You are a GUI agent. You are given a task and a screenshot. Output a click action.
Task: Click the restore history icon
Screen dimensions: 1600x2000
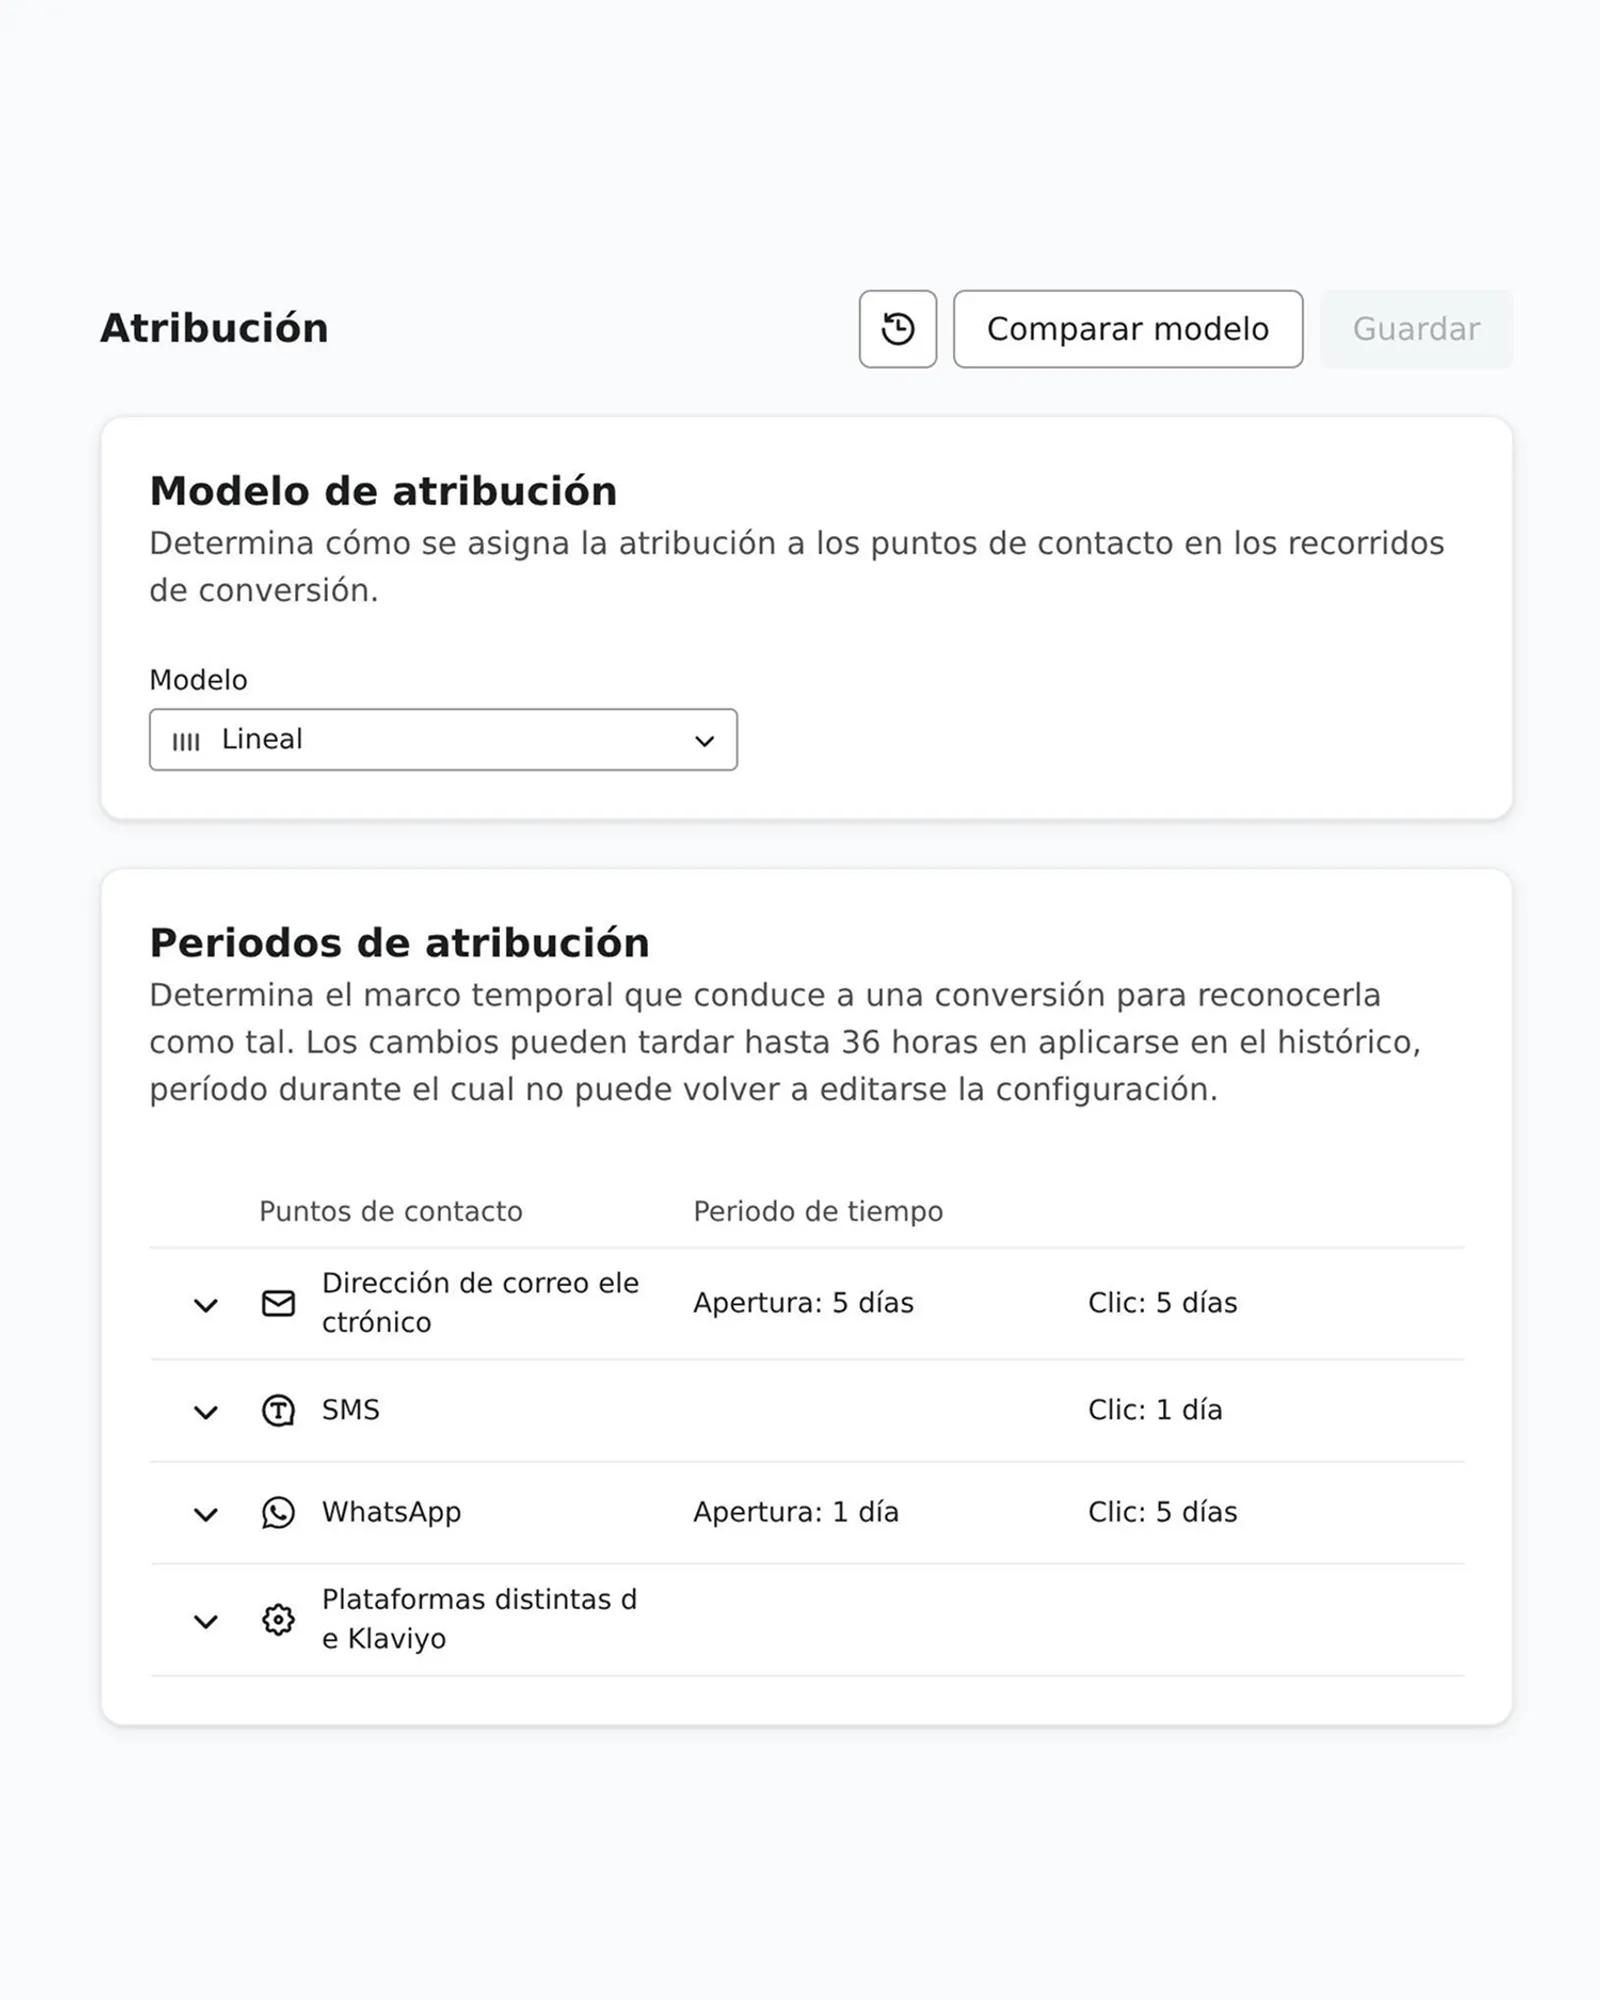coord(897,330)
